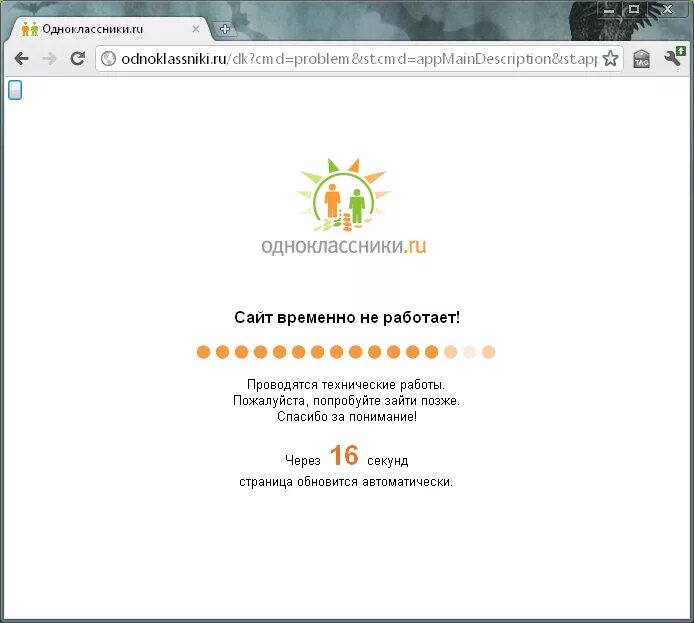The image size is (694, 623).
Task: Click the word 'секунд'
Action: [x=387, y=461]
